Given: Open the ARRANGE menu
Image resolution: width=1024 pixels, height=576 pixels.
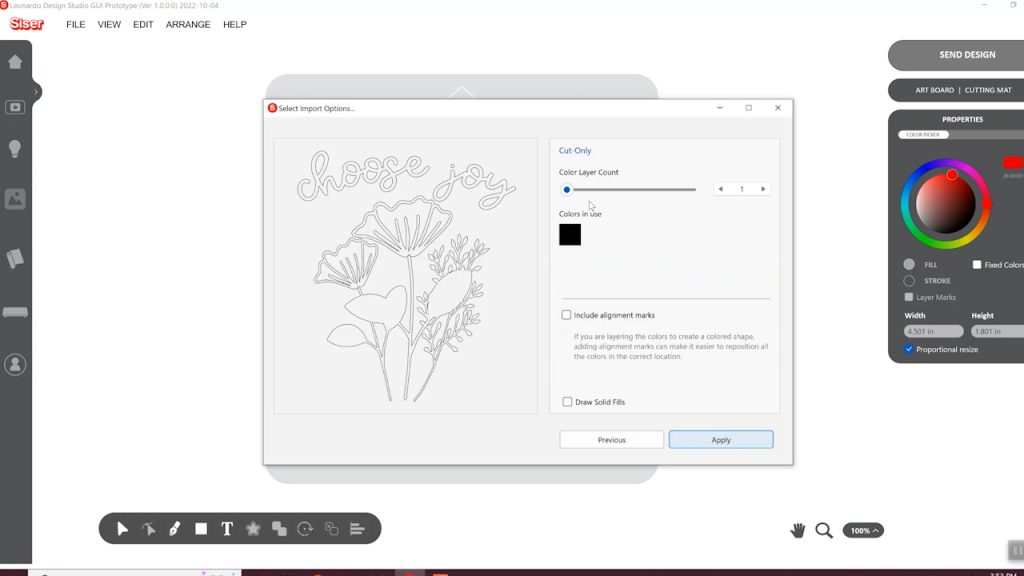Looking at the screenshot, I should pyautogui.click(x=188, y=24).
